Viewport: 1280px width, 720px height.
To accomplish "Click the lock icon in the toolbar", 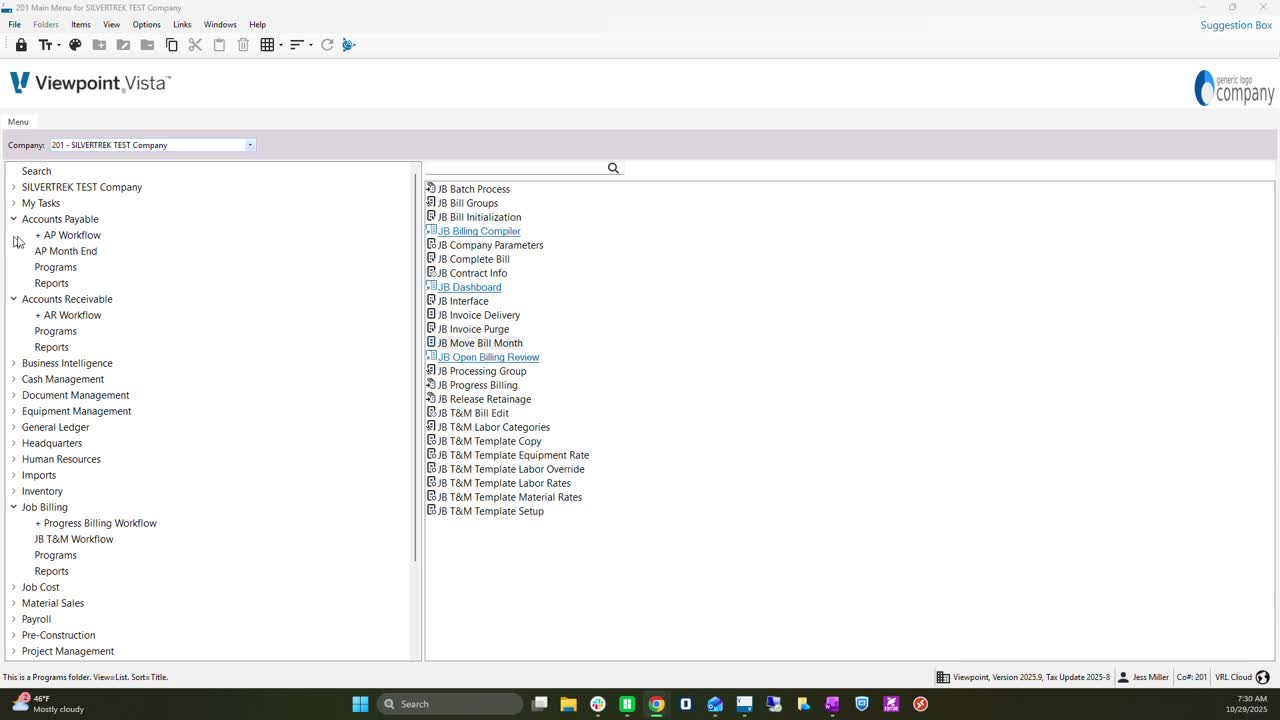I will 21,45.
